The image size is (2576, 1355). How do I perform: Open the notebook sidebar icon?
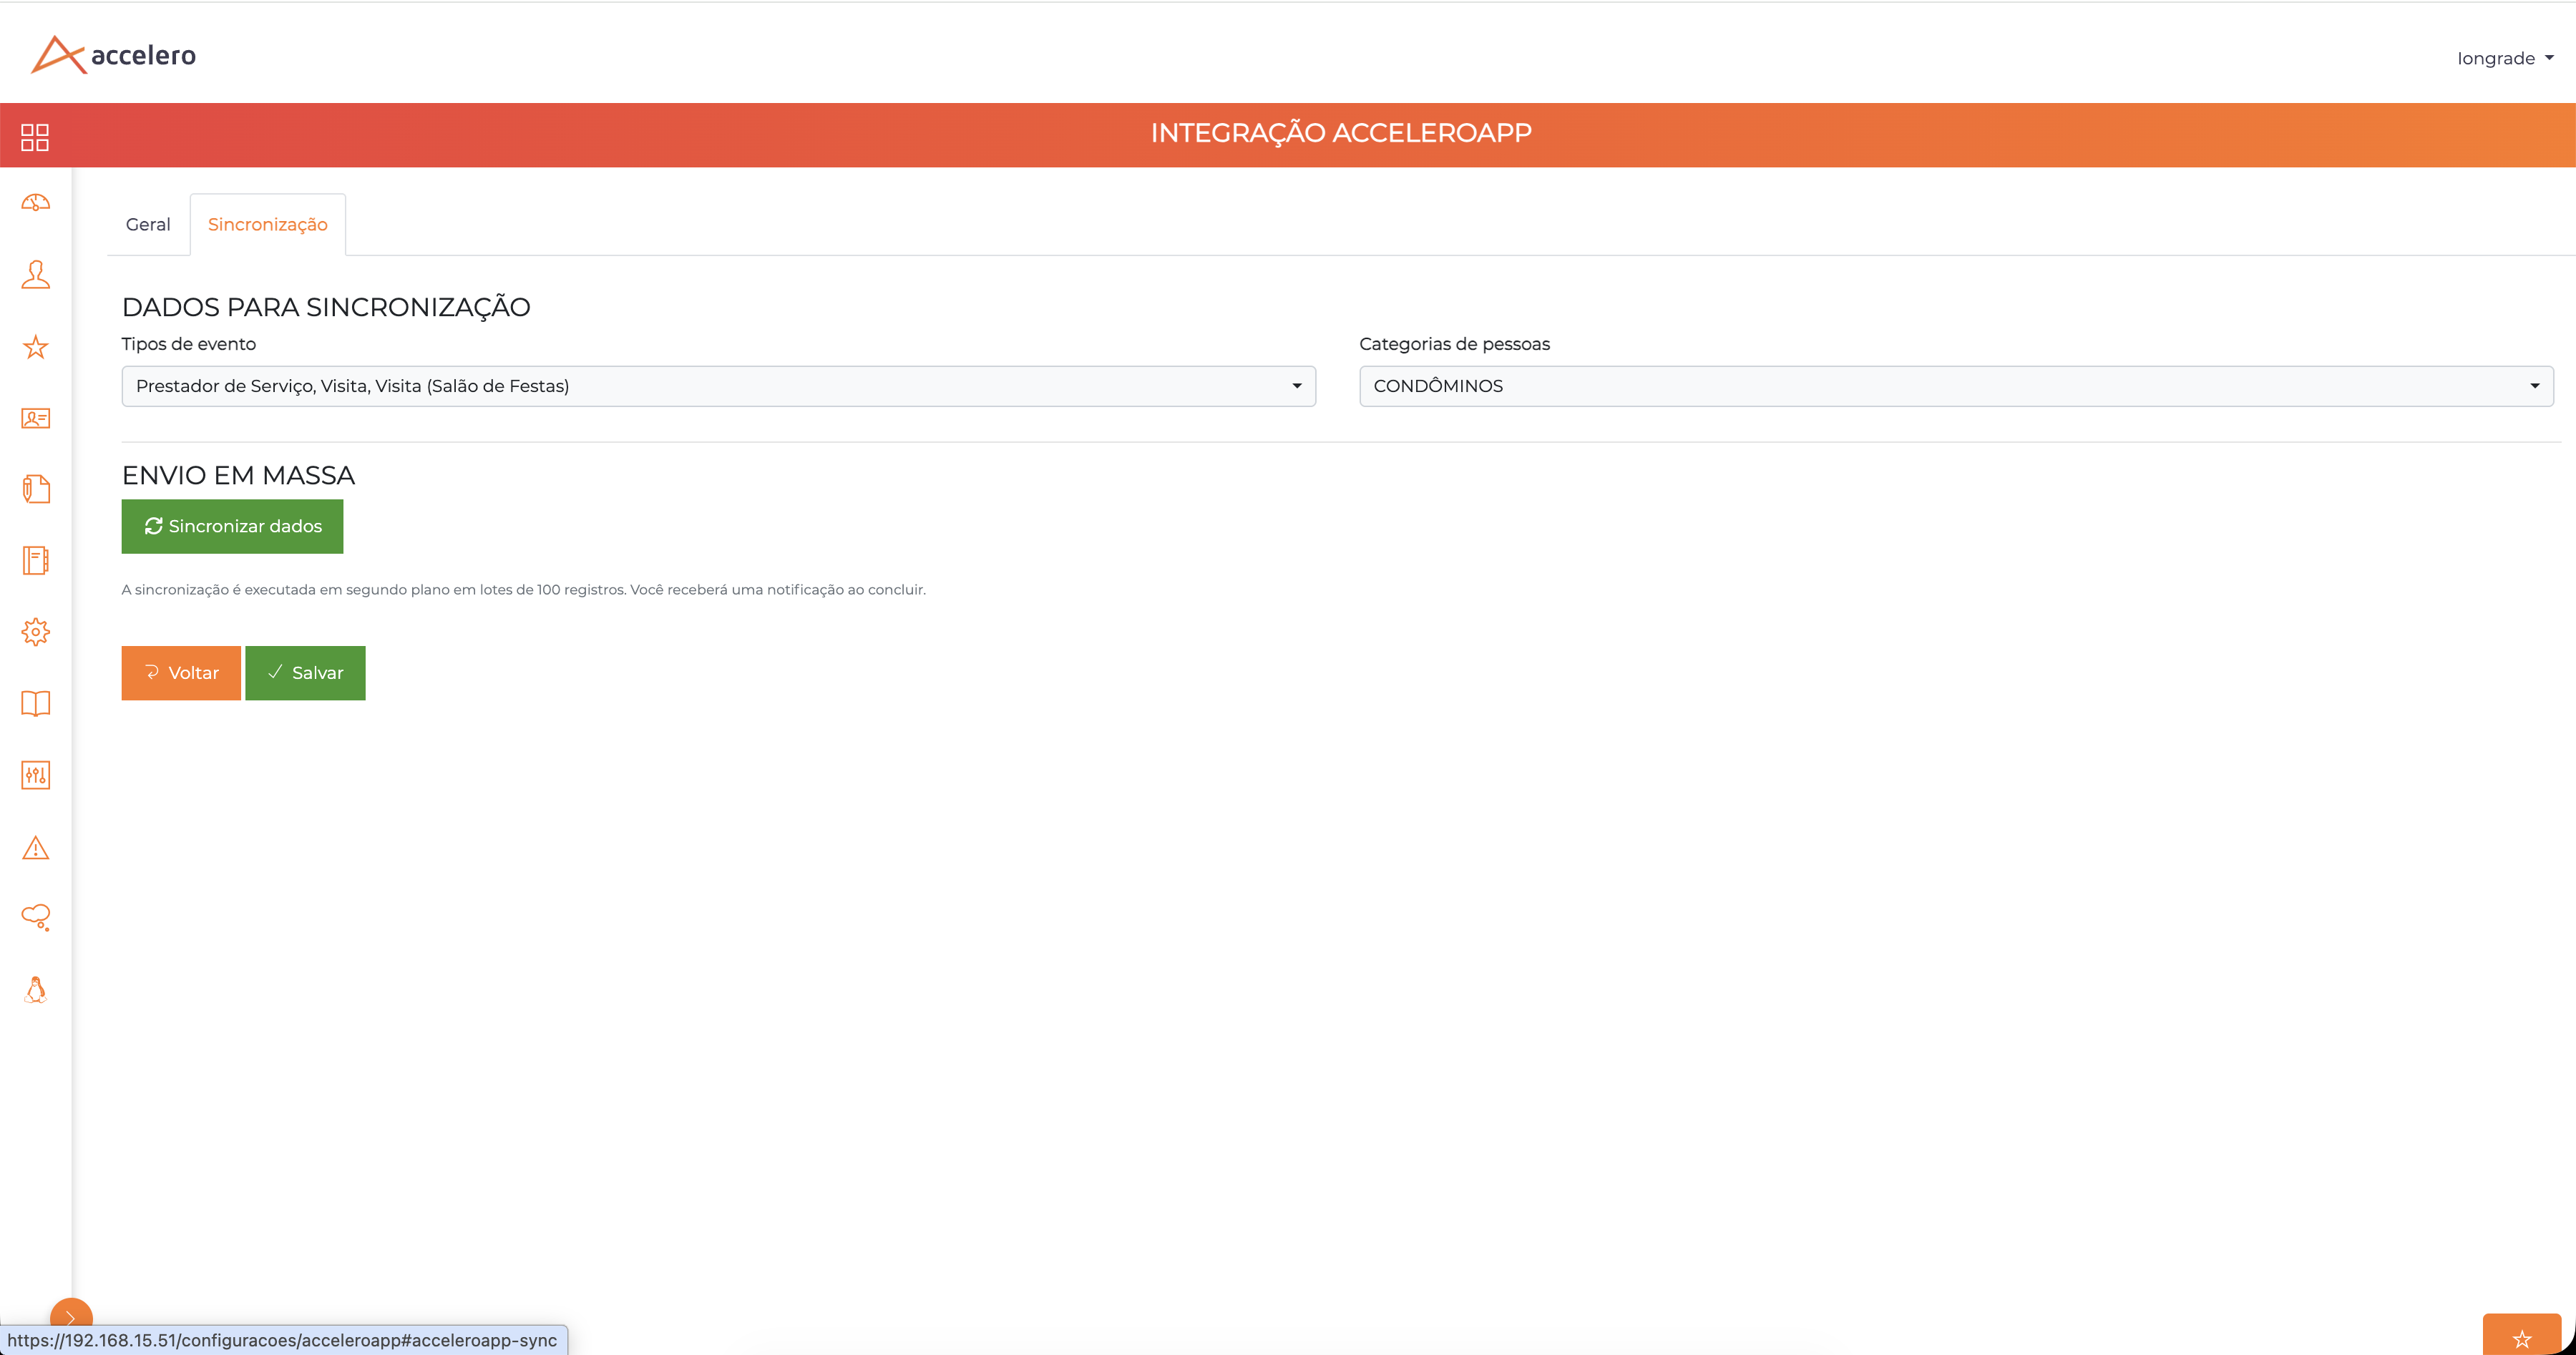click(35, 560)
